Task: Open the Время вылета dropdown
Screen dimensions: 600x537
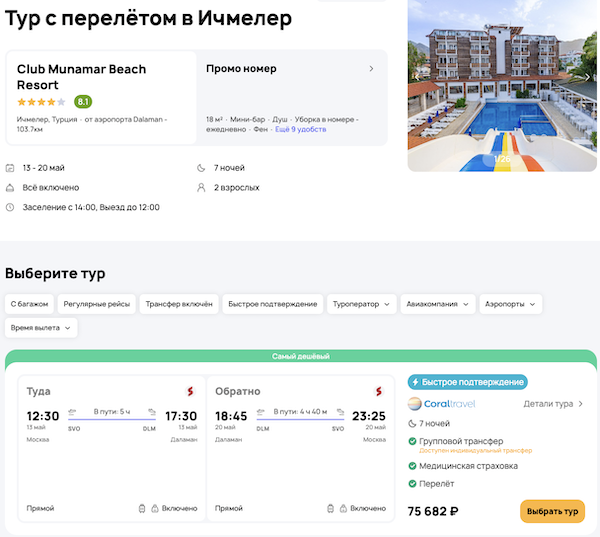Action: (41, 327)
